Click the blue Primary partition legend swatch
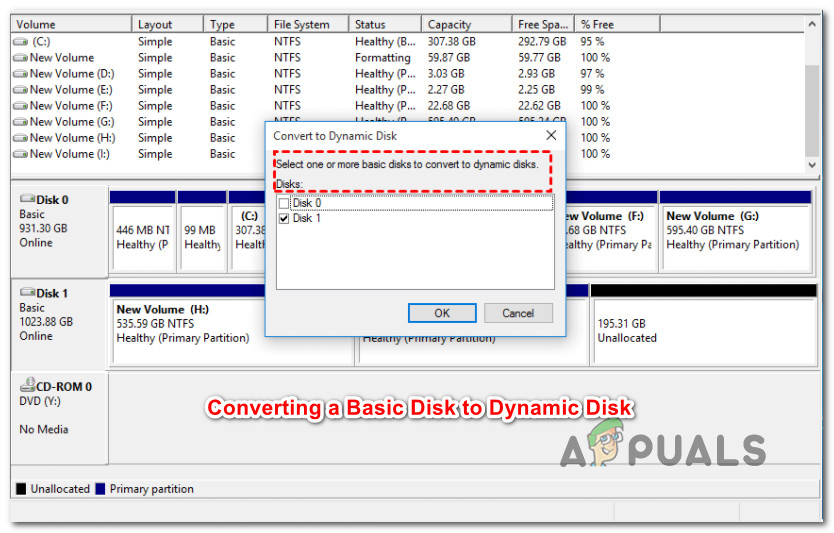Viewport: 834px width, 533px height. point(100,489)
